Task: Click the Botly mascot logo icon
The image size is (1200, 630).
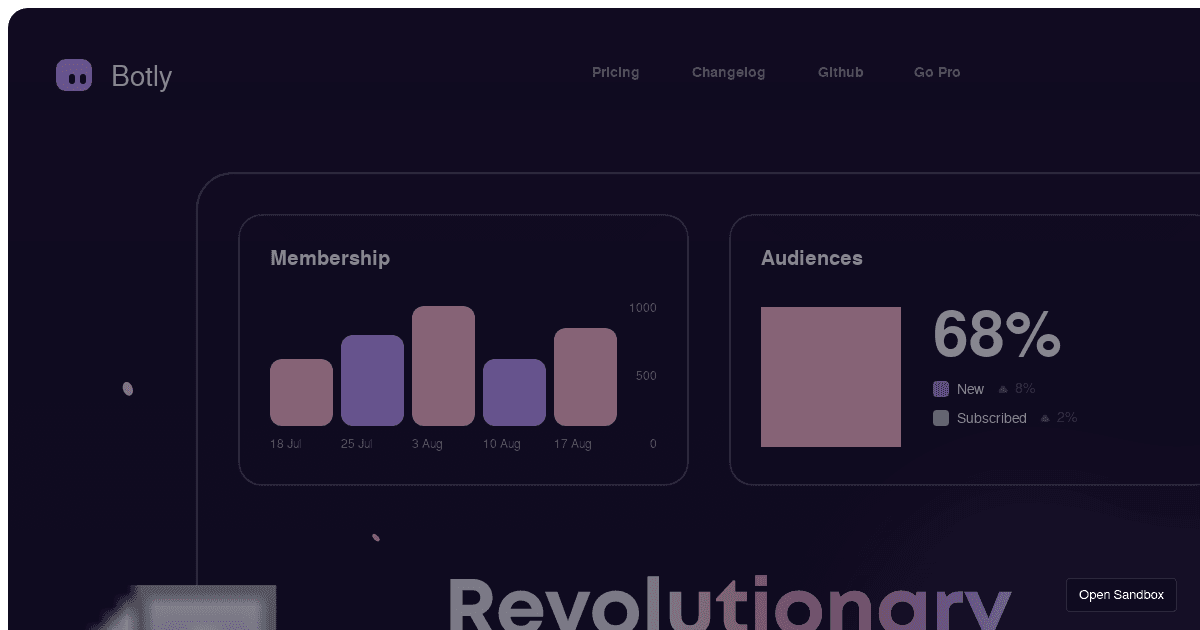Action: [73, 74]
